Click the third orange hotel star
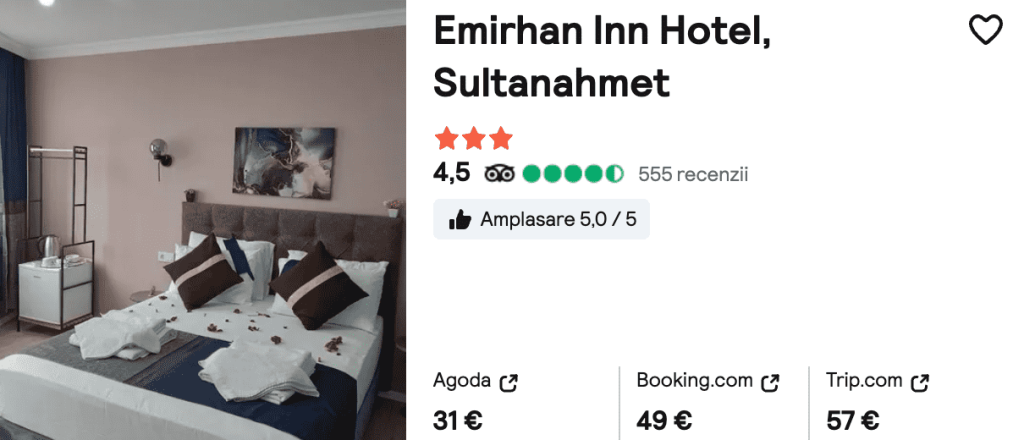The width and height of the screenshot is (1024, 440). click(x=501, y=138)
